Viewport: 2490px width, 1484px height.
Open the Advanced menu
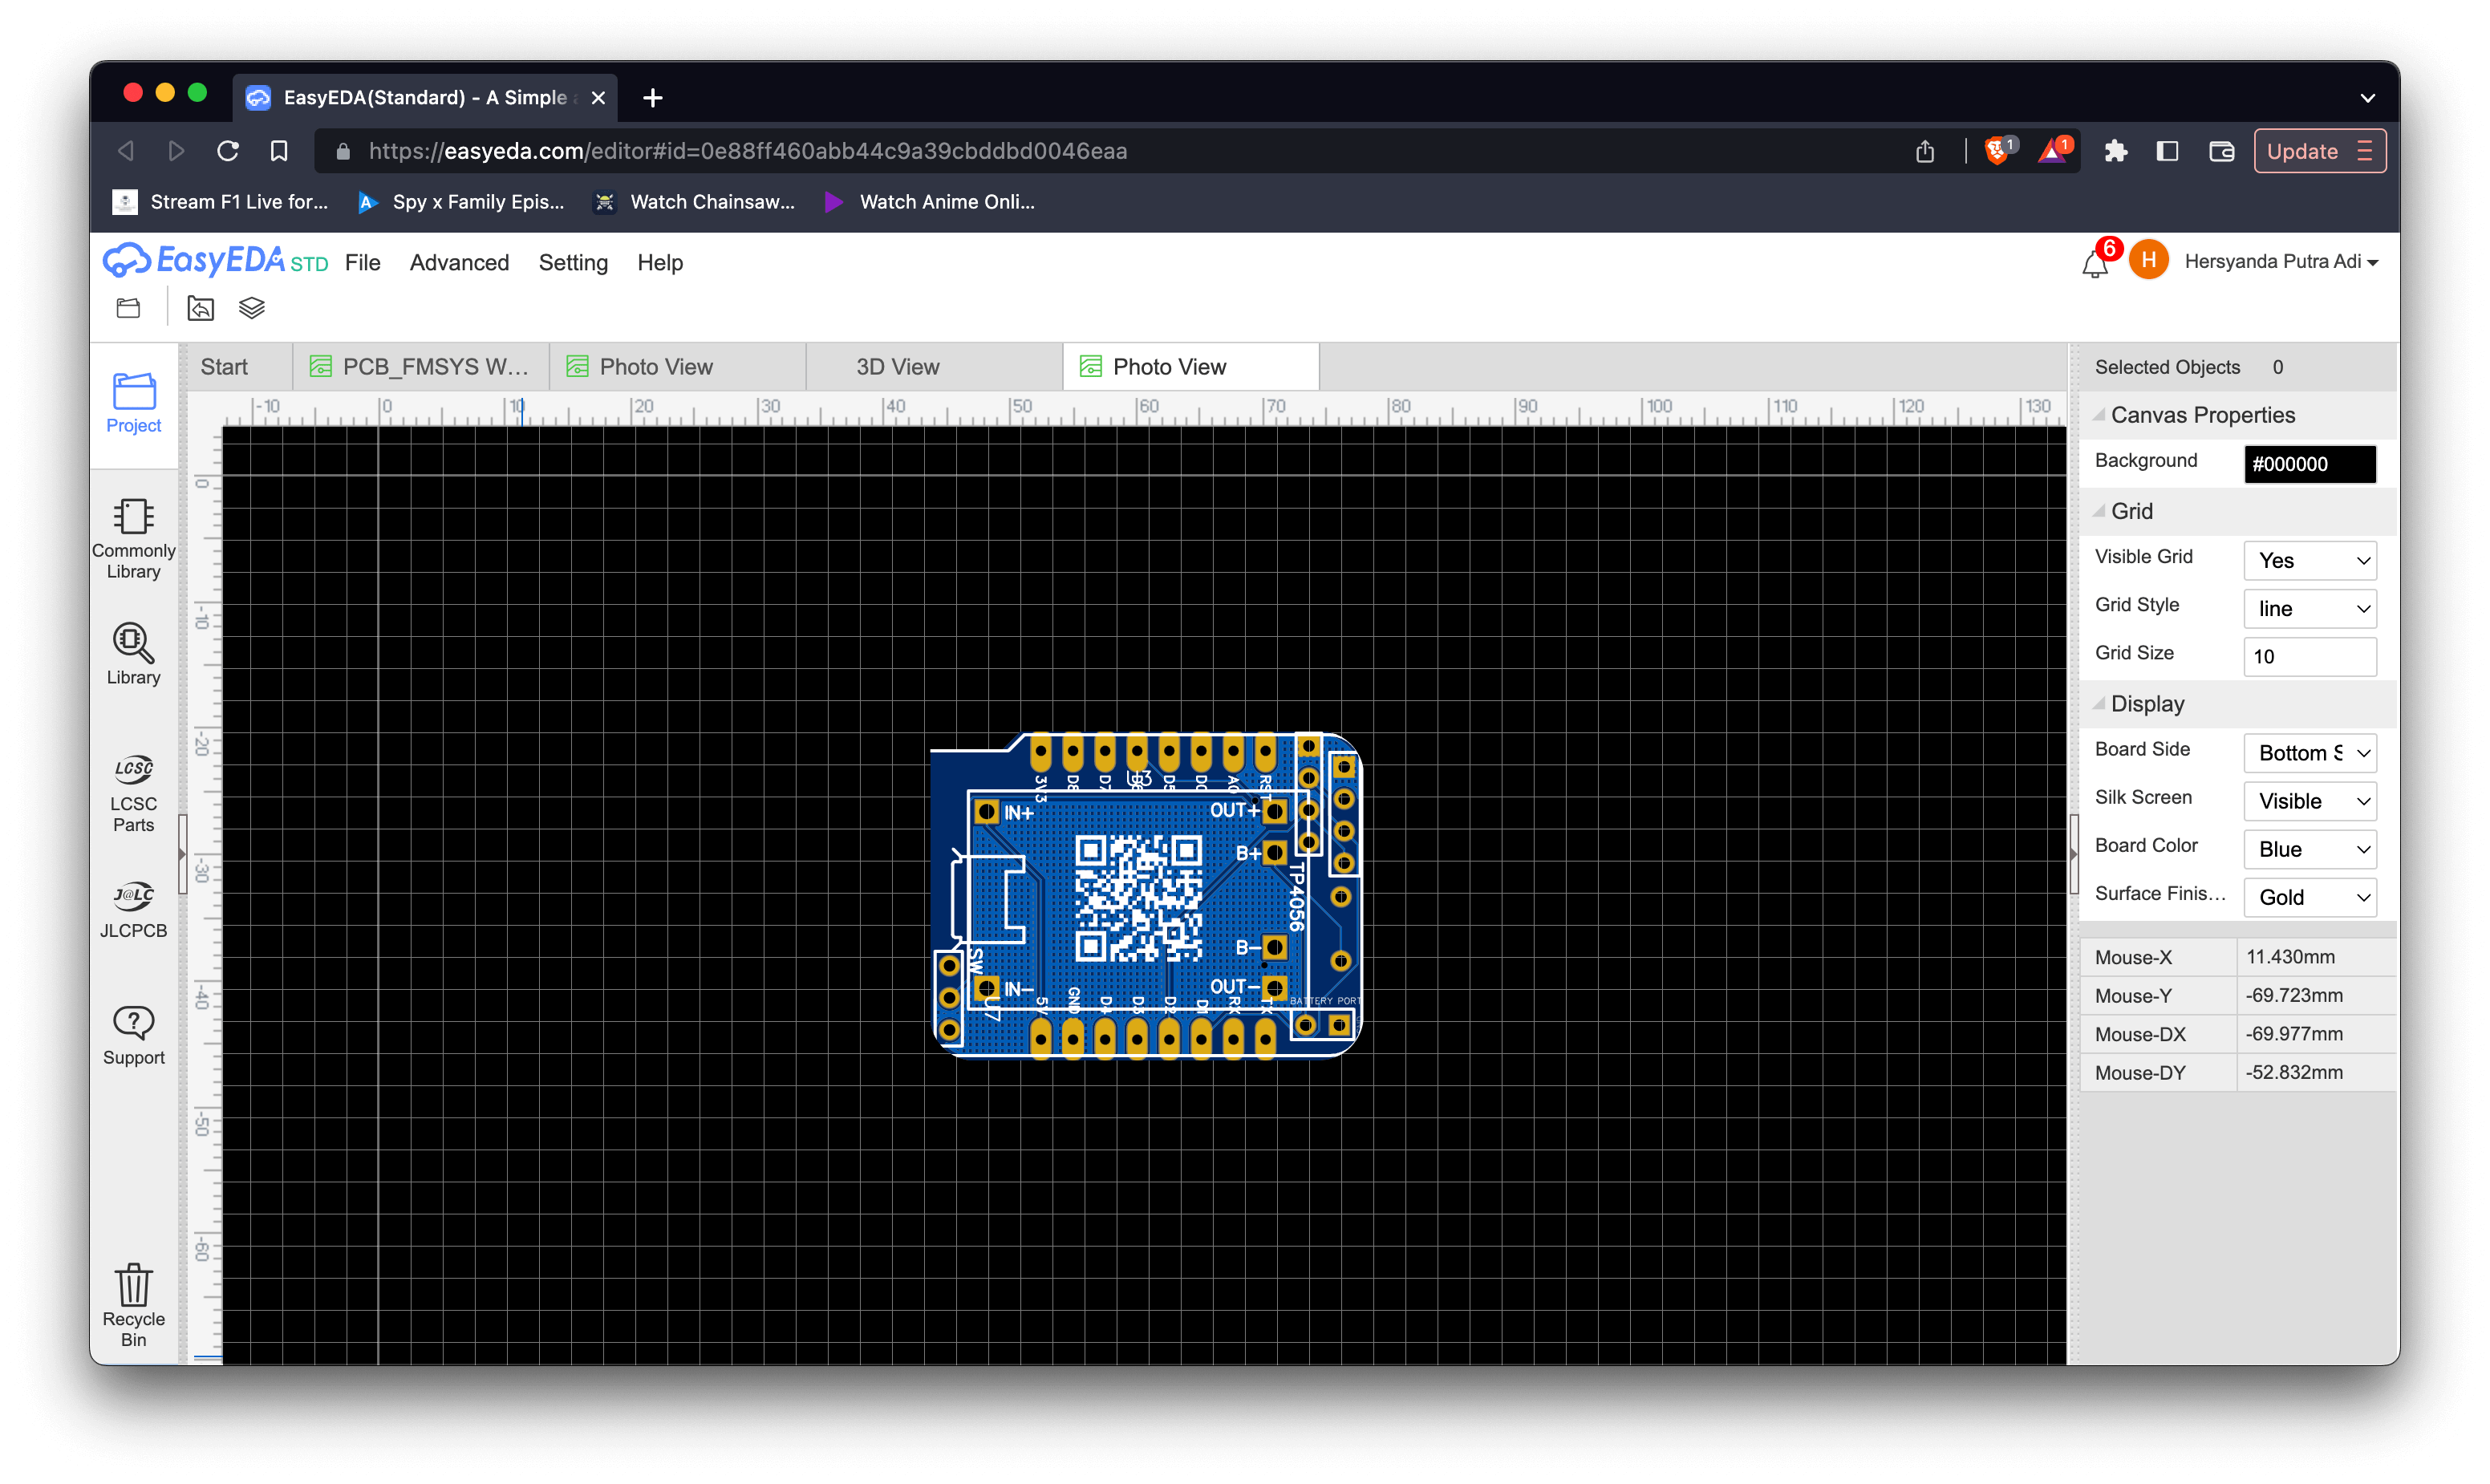(459, 262)
